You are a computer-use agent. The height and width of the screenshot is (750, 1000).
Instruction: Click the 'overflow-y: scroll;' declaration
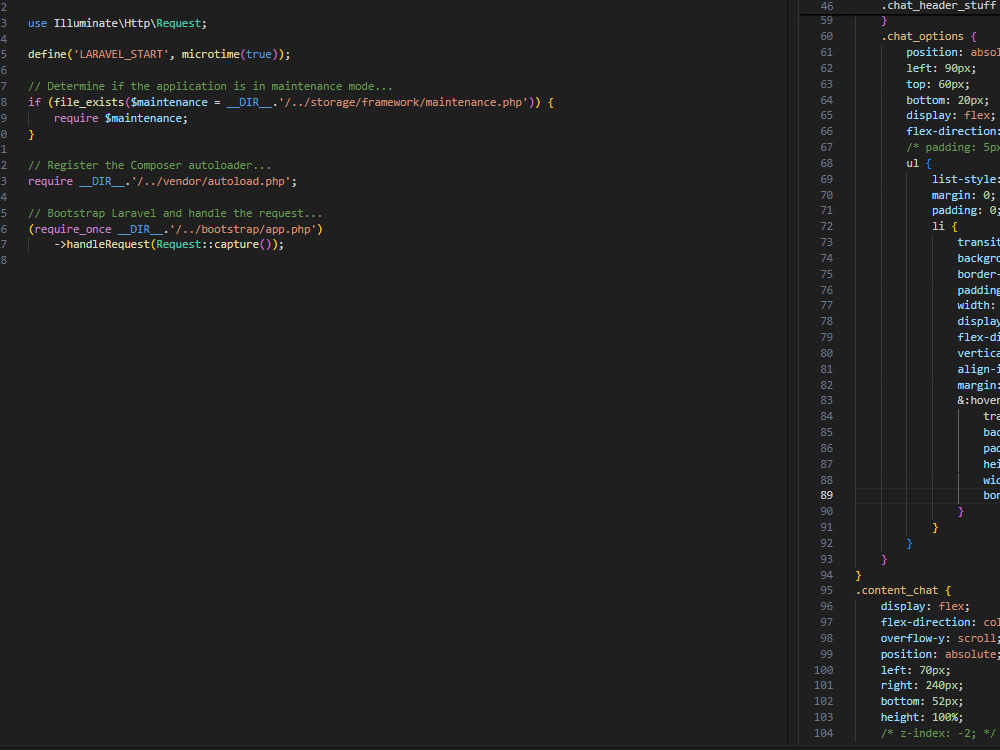coord(938,638)
